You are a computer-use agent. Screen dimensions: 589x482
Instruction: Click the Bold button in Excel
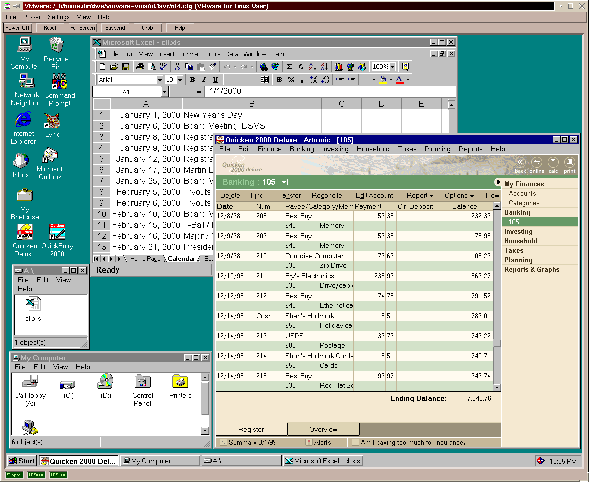coord(192,79)
